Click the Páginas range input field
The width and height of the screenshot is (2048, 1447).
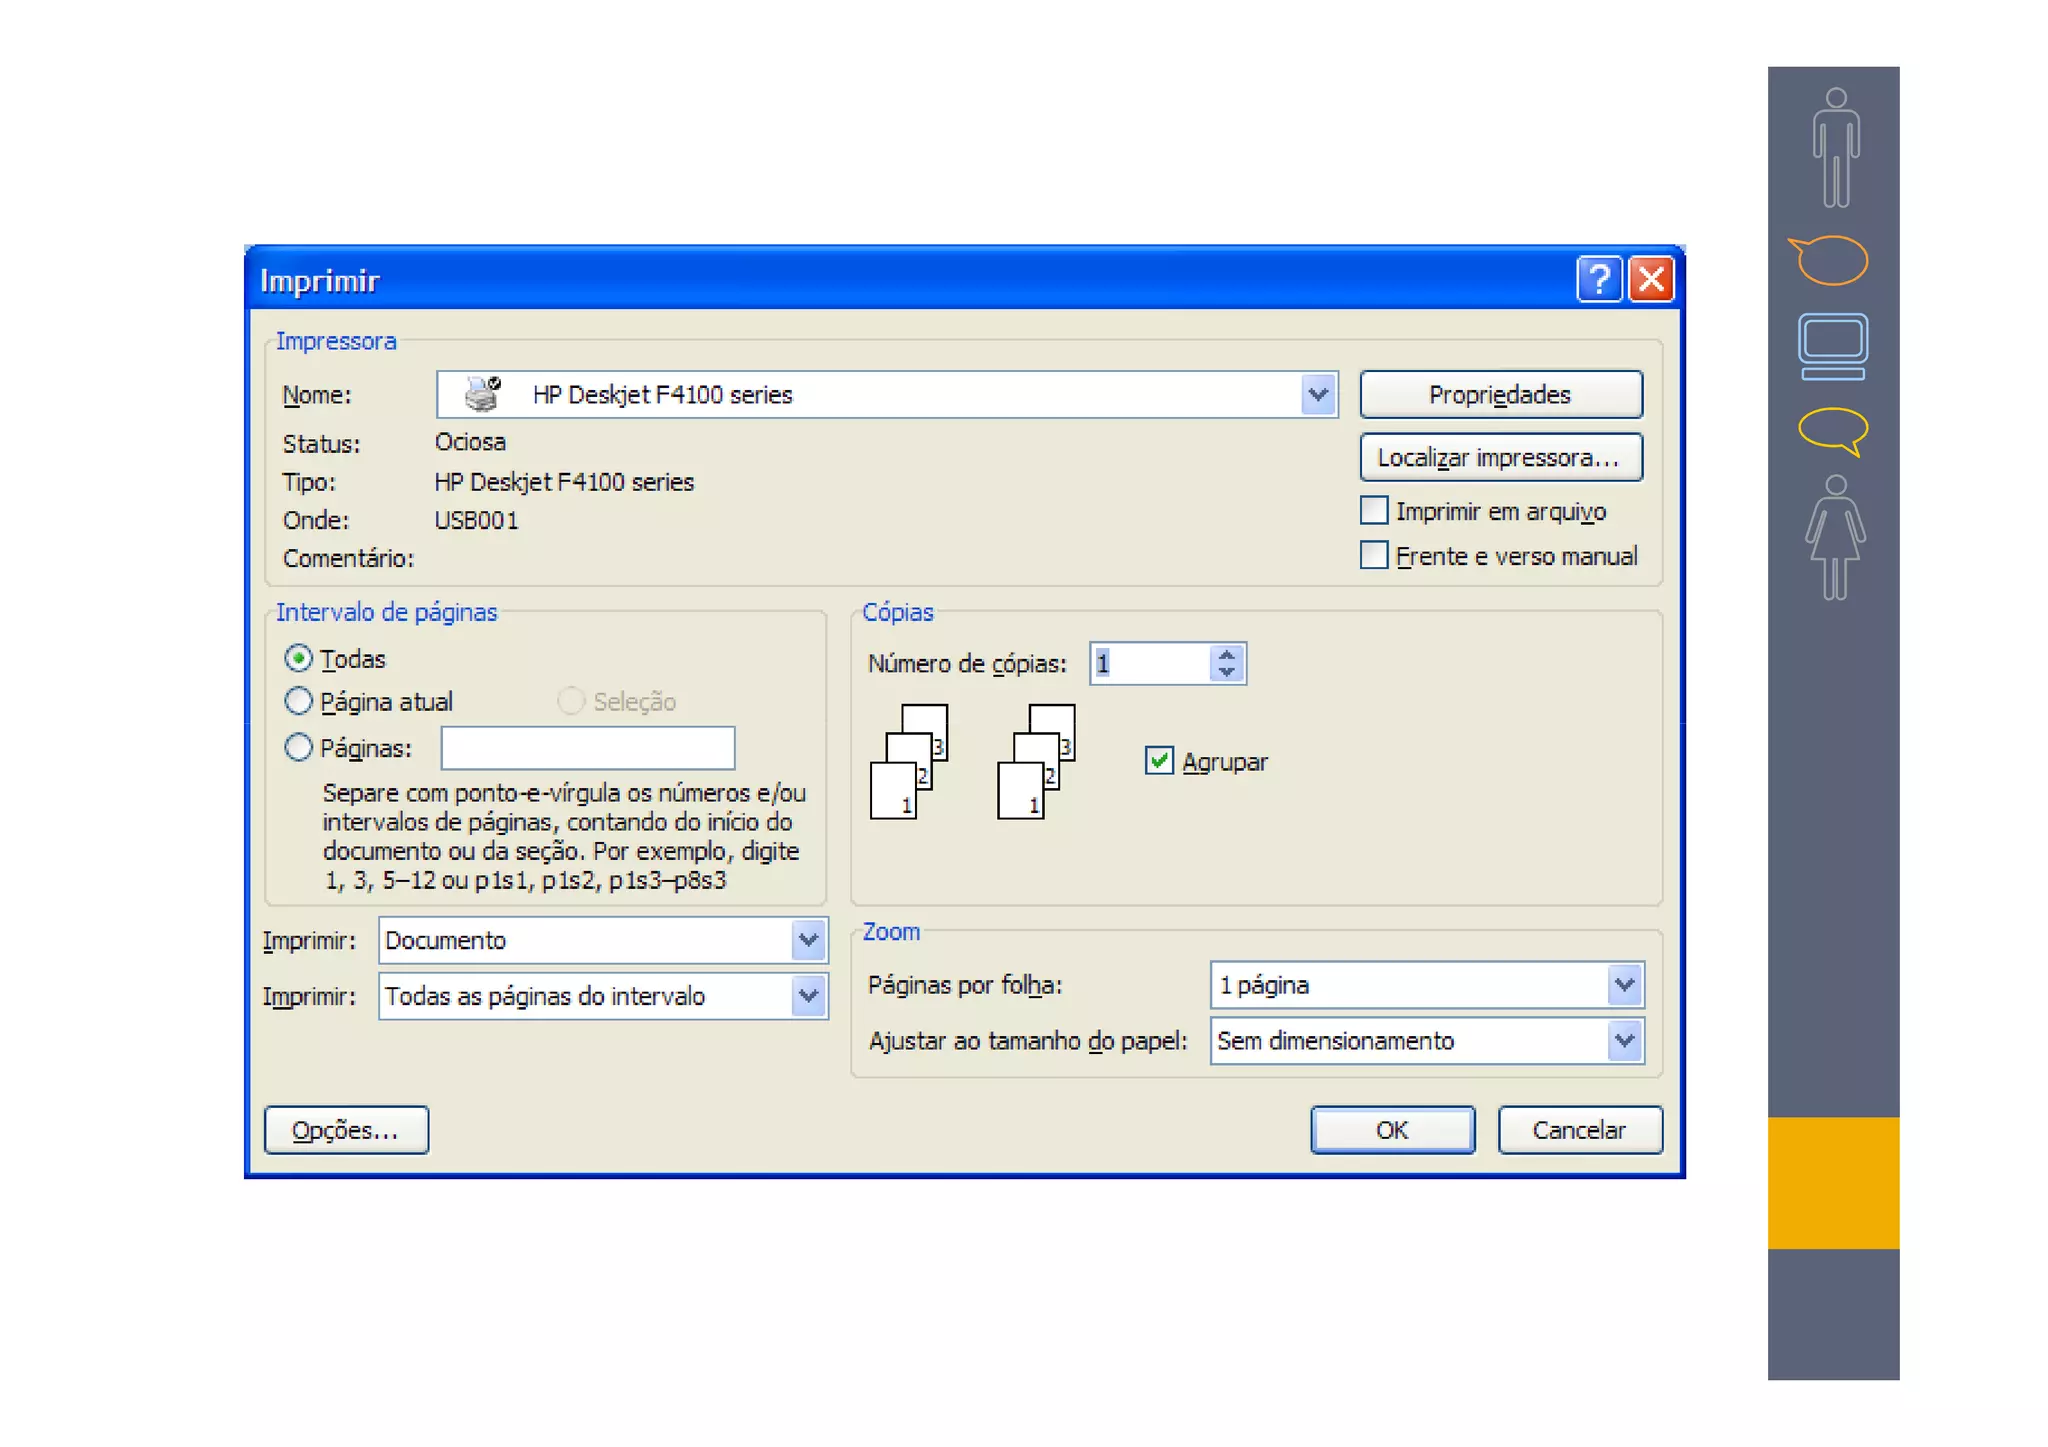587,748
